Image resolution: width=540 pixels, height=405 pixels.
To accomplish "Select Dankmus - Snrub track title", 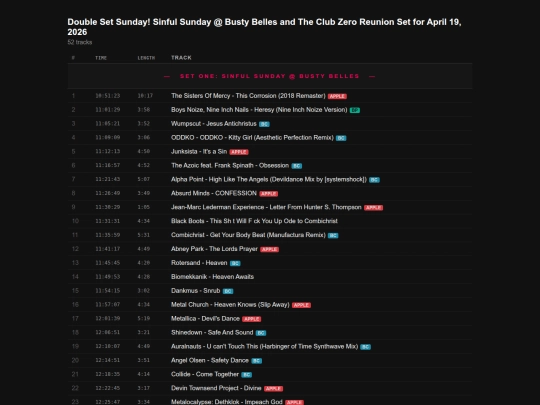I will coord(196,291).
